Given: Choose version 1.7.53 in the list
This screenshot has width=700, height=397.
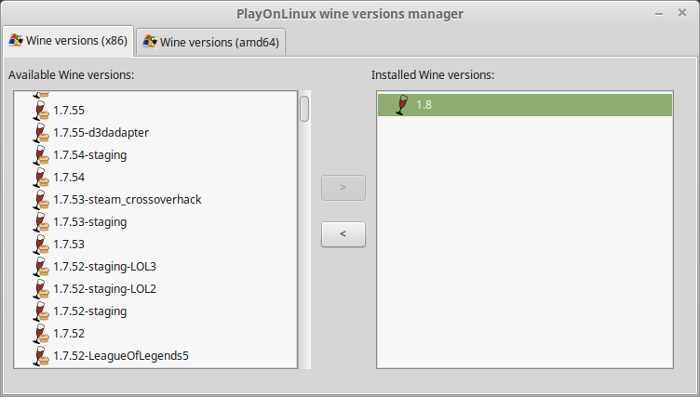Looking at the screenshot, I should [69, 244].
